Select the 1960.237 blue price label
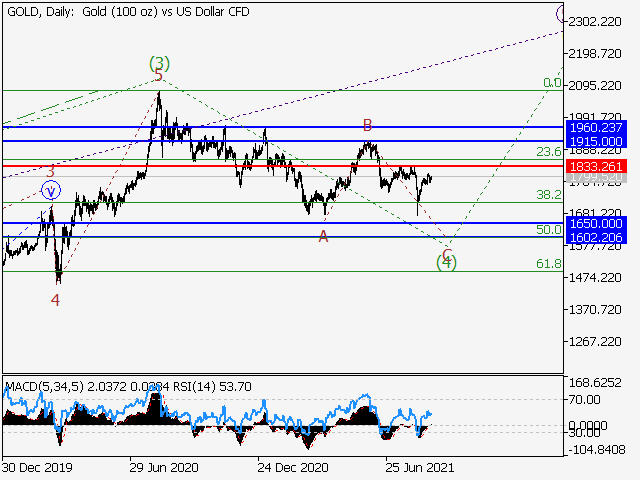 coord(596,128)
